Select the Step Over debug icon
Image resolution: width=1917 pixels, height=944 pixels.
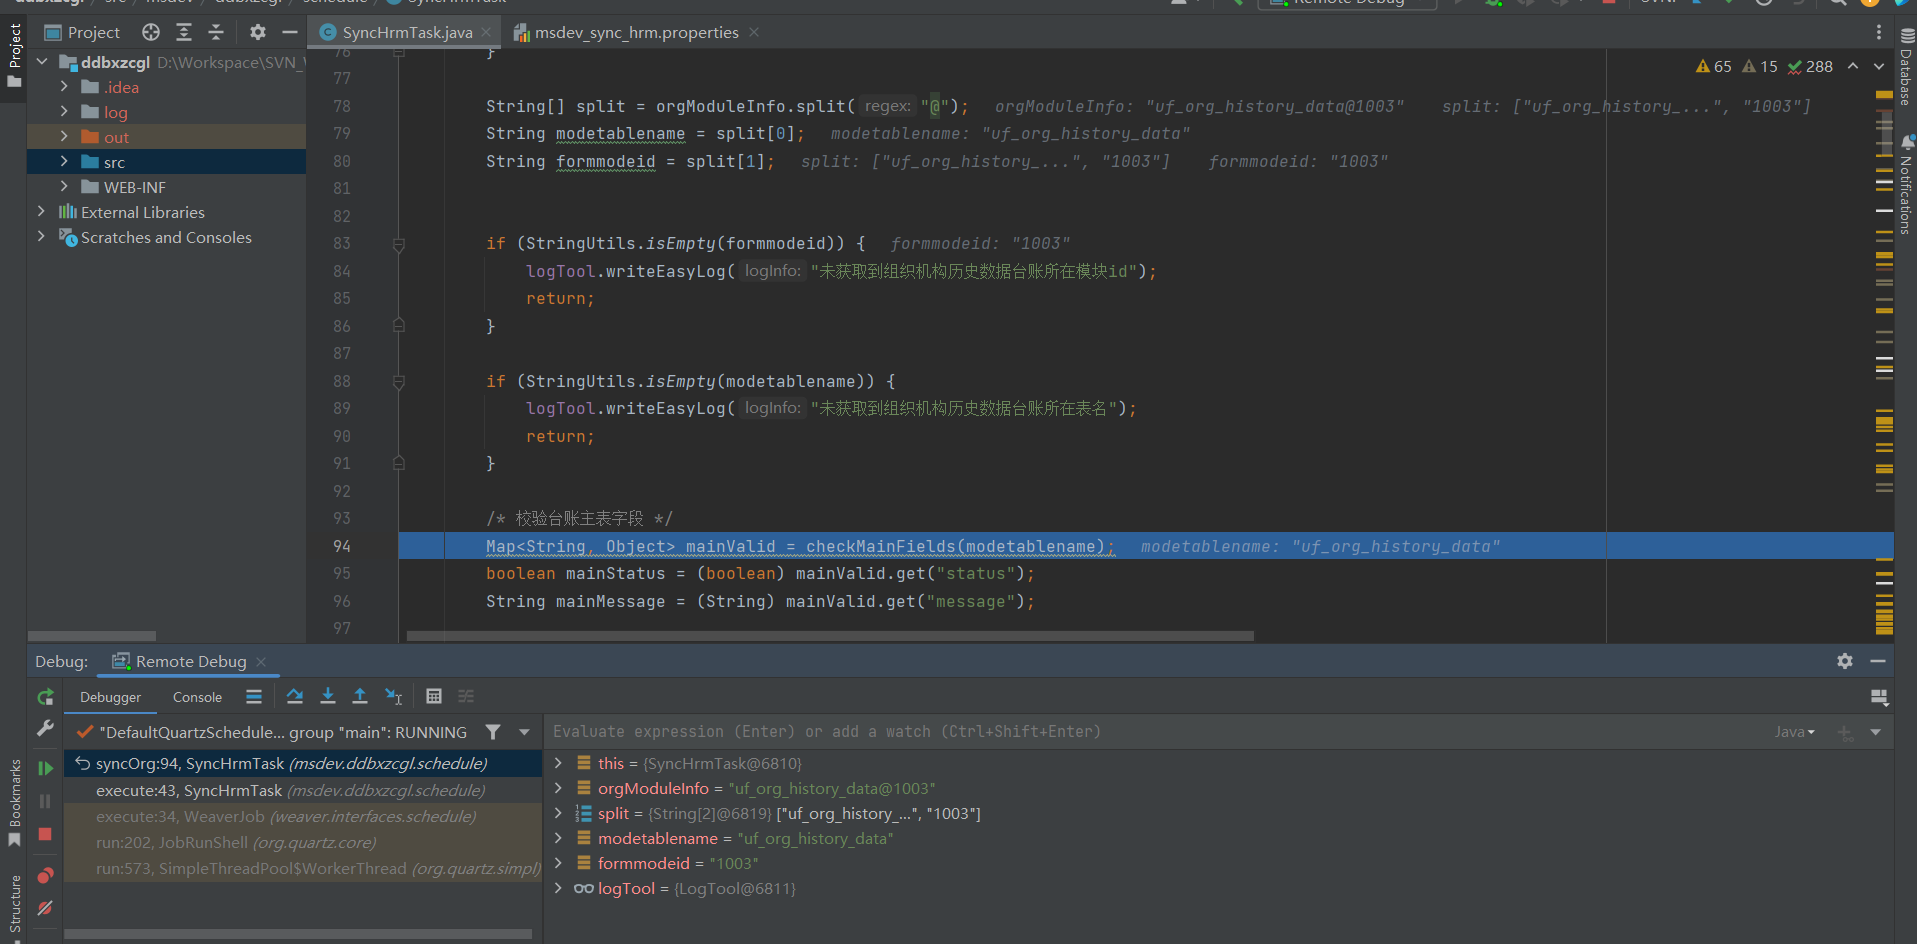click(x=294, y=696)
